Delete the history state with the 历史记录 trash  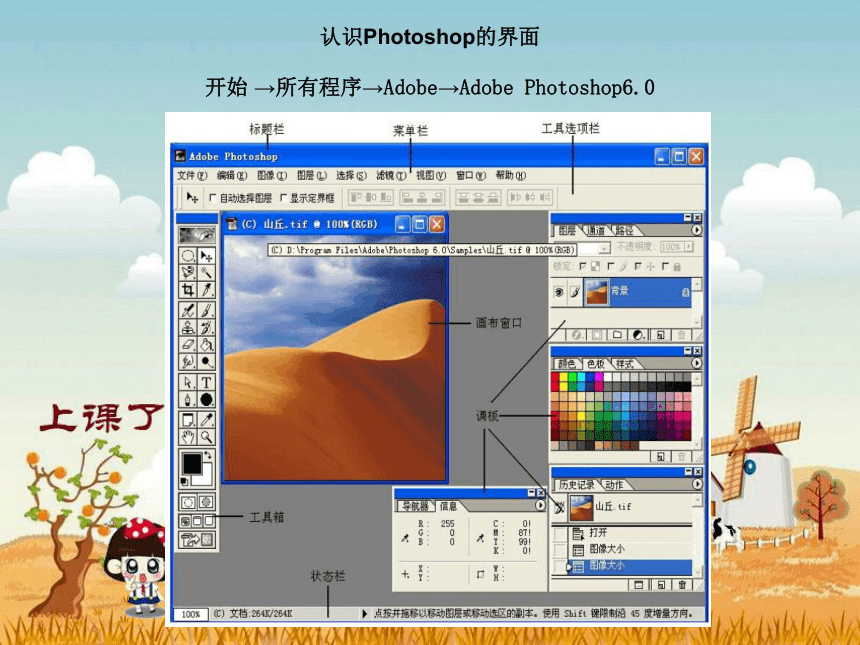click(682, 585)
